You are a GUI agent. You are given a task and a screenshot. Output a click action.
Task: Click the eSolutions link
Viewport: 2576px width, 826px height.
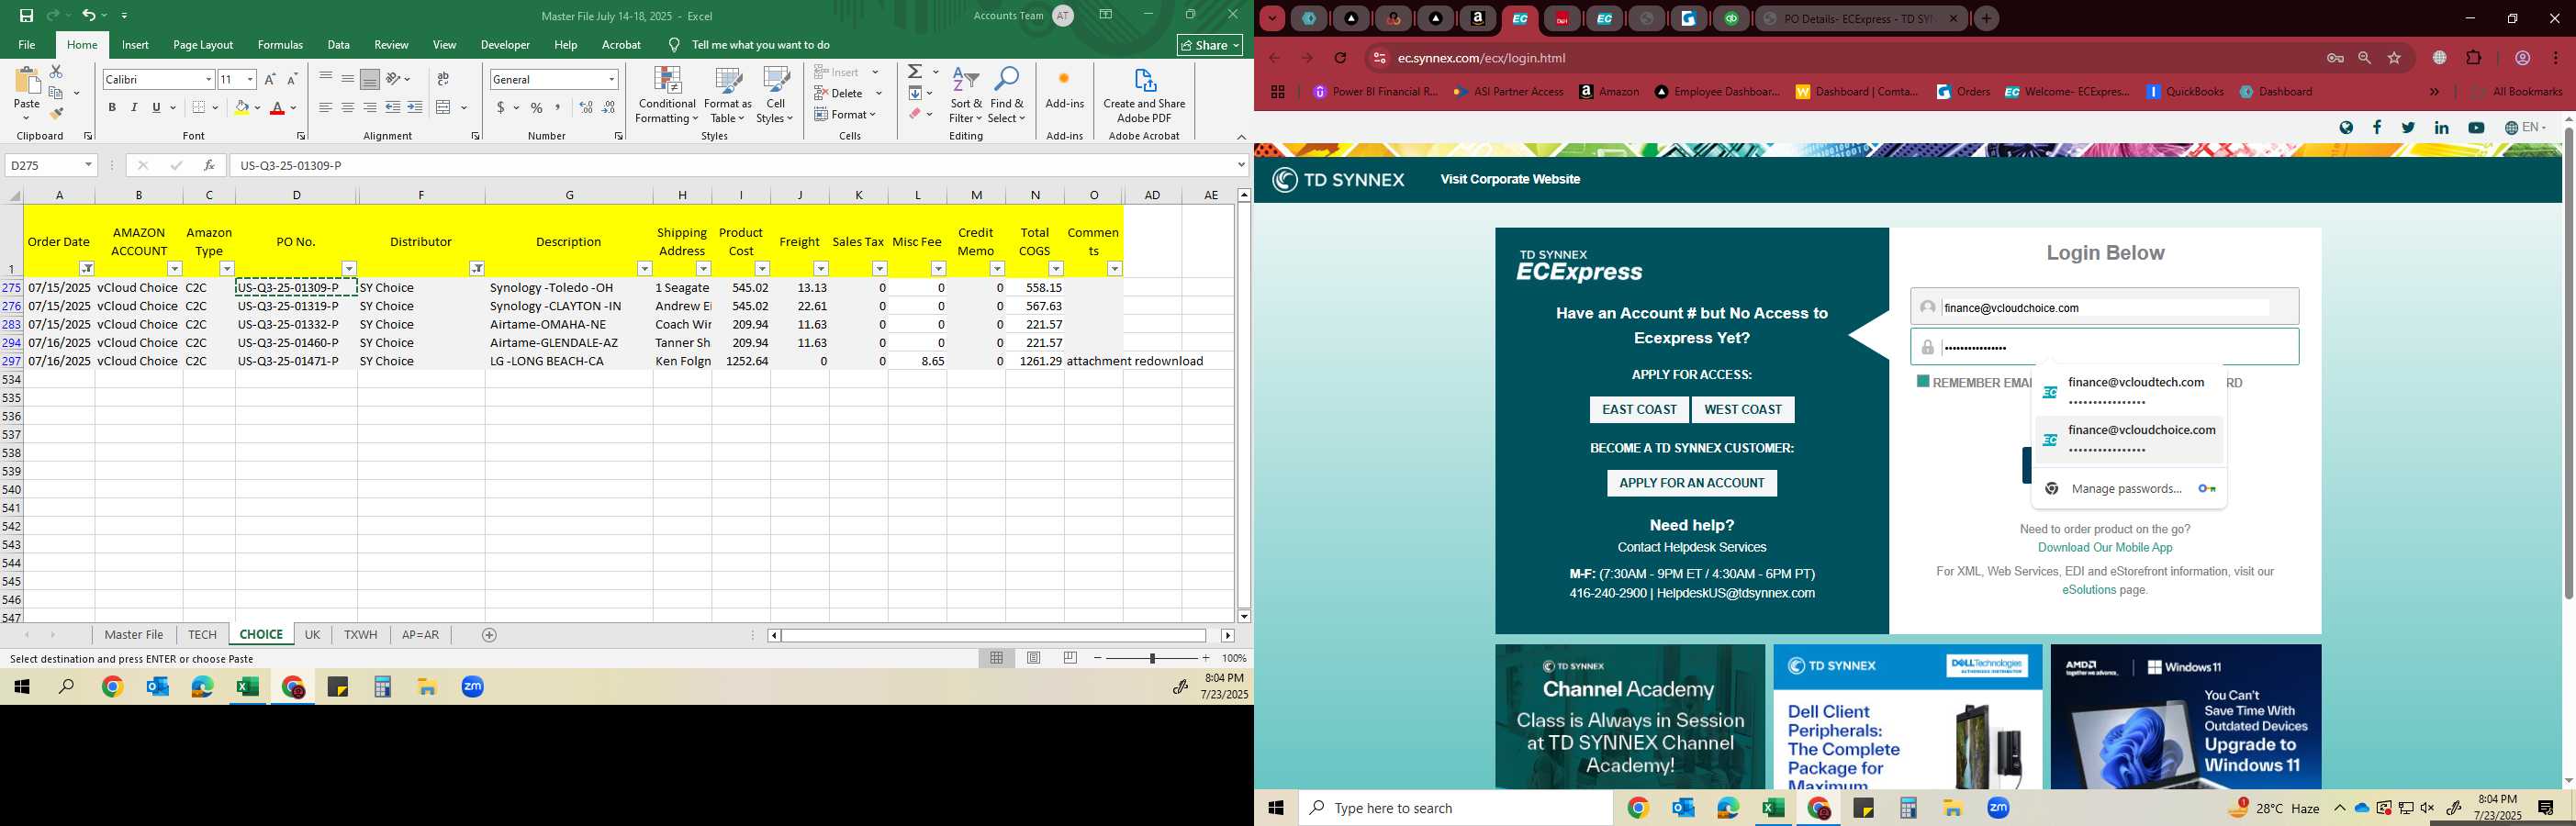pos(2089,590)
